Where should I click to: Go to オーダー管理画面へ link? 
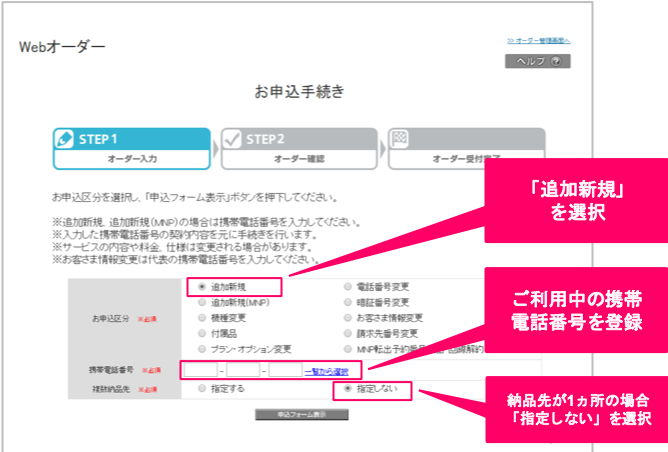(538, 41)
